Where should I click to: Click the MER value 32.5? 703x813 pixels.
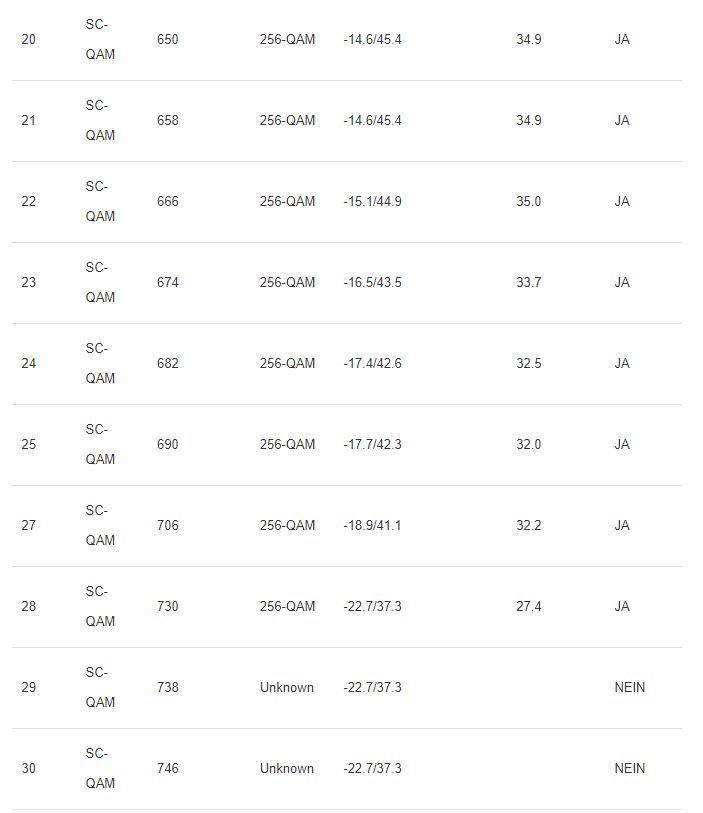(528, 363)
